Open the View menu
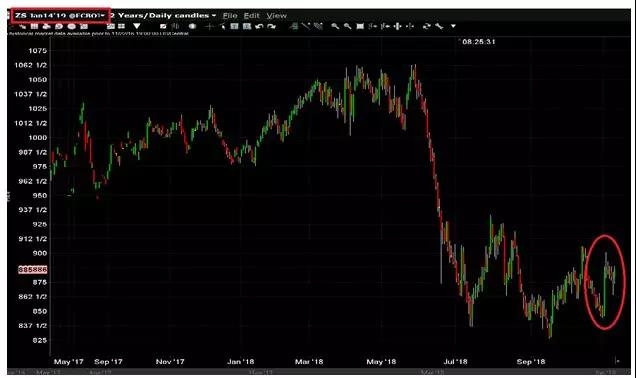Image resolution: width=636 pixels, height=378 pixels. point(277,15)
